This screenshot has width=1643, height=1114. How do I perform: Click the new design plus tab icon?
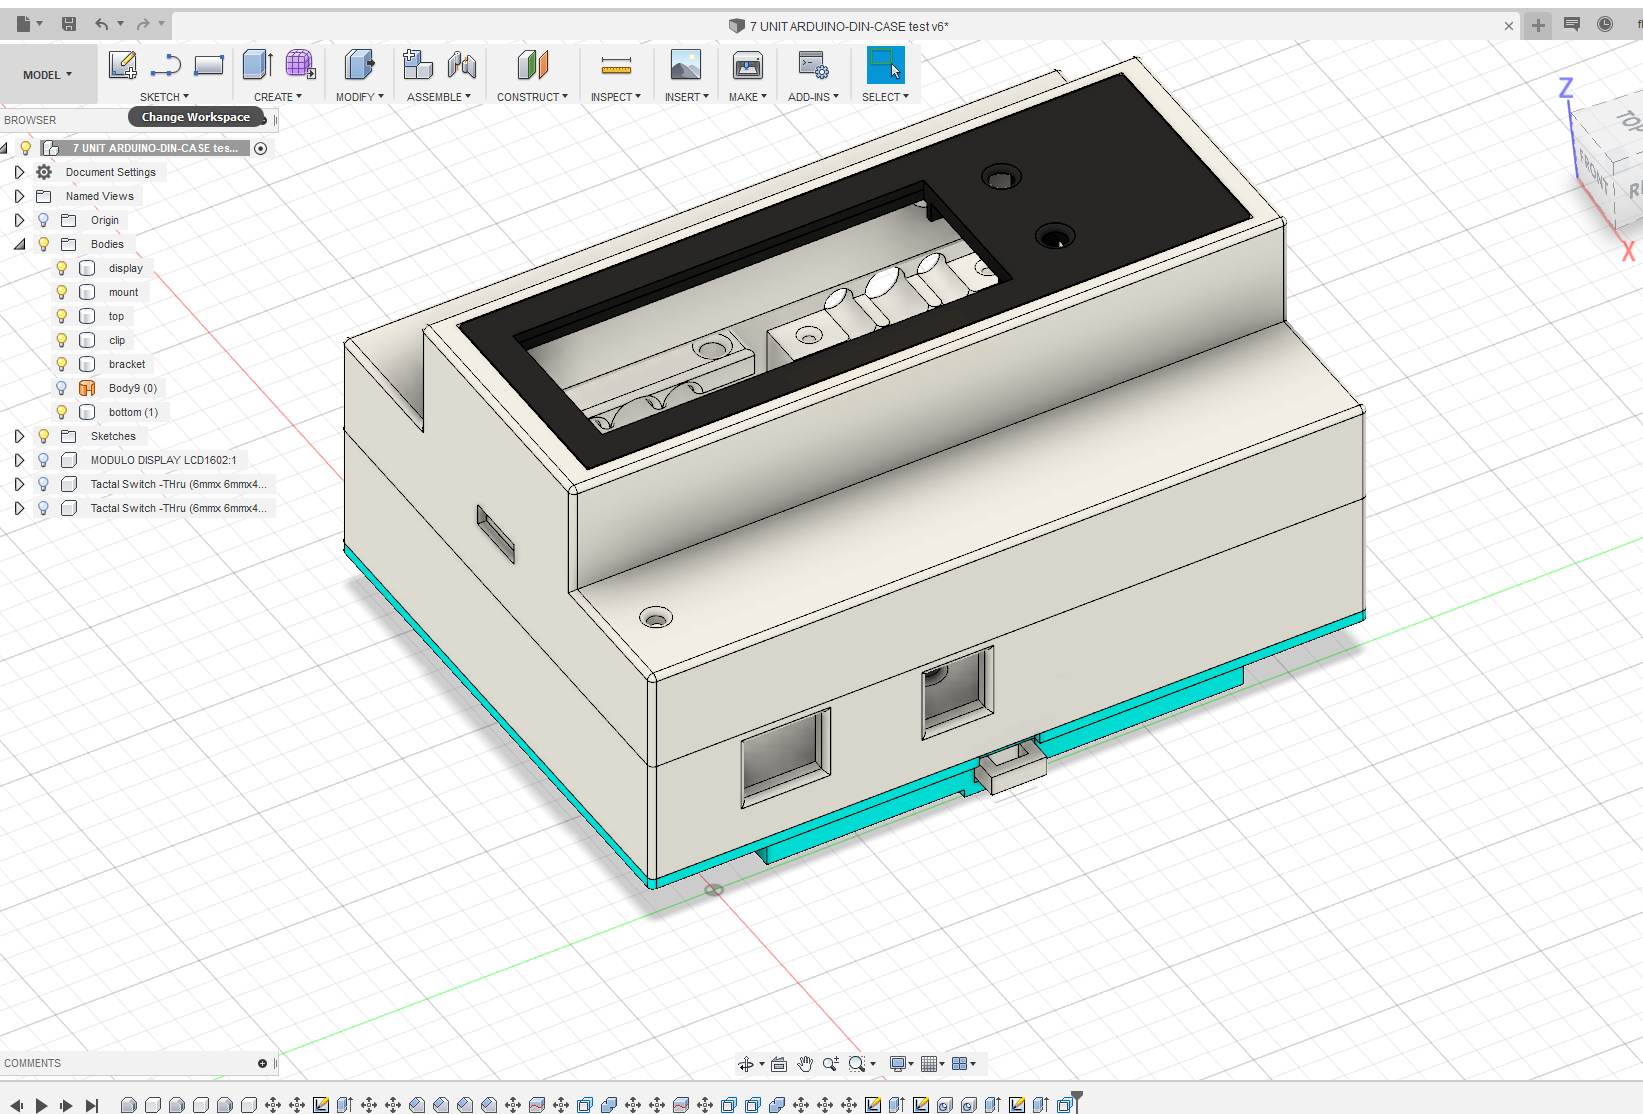tap(1538, 25)
